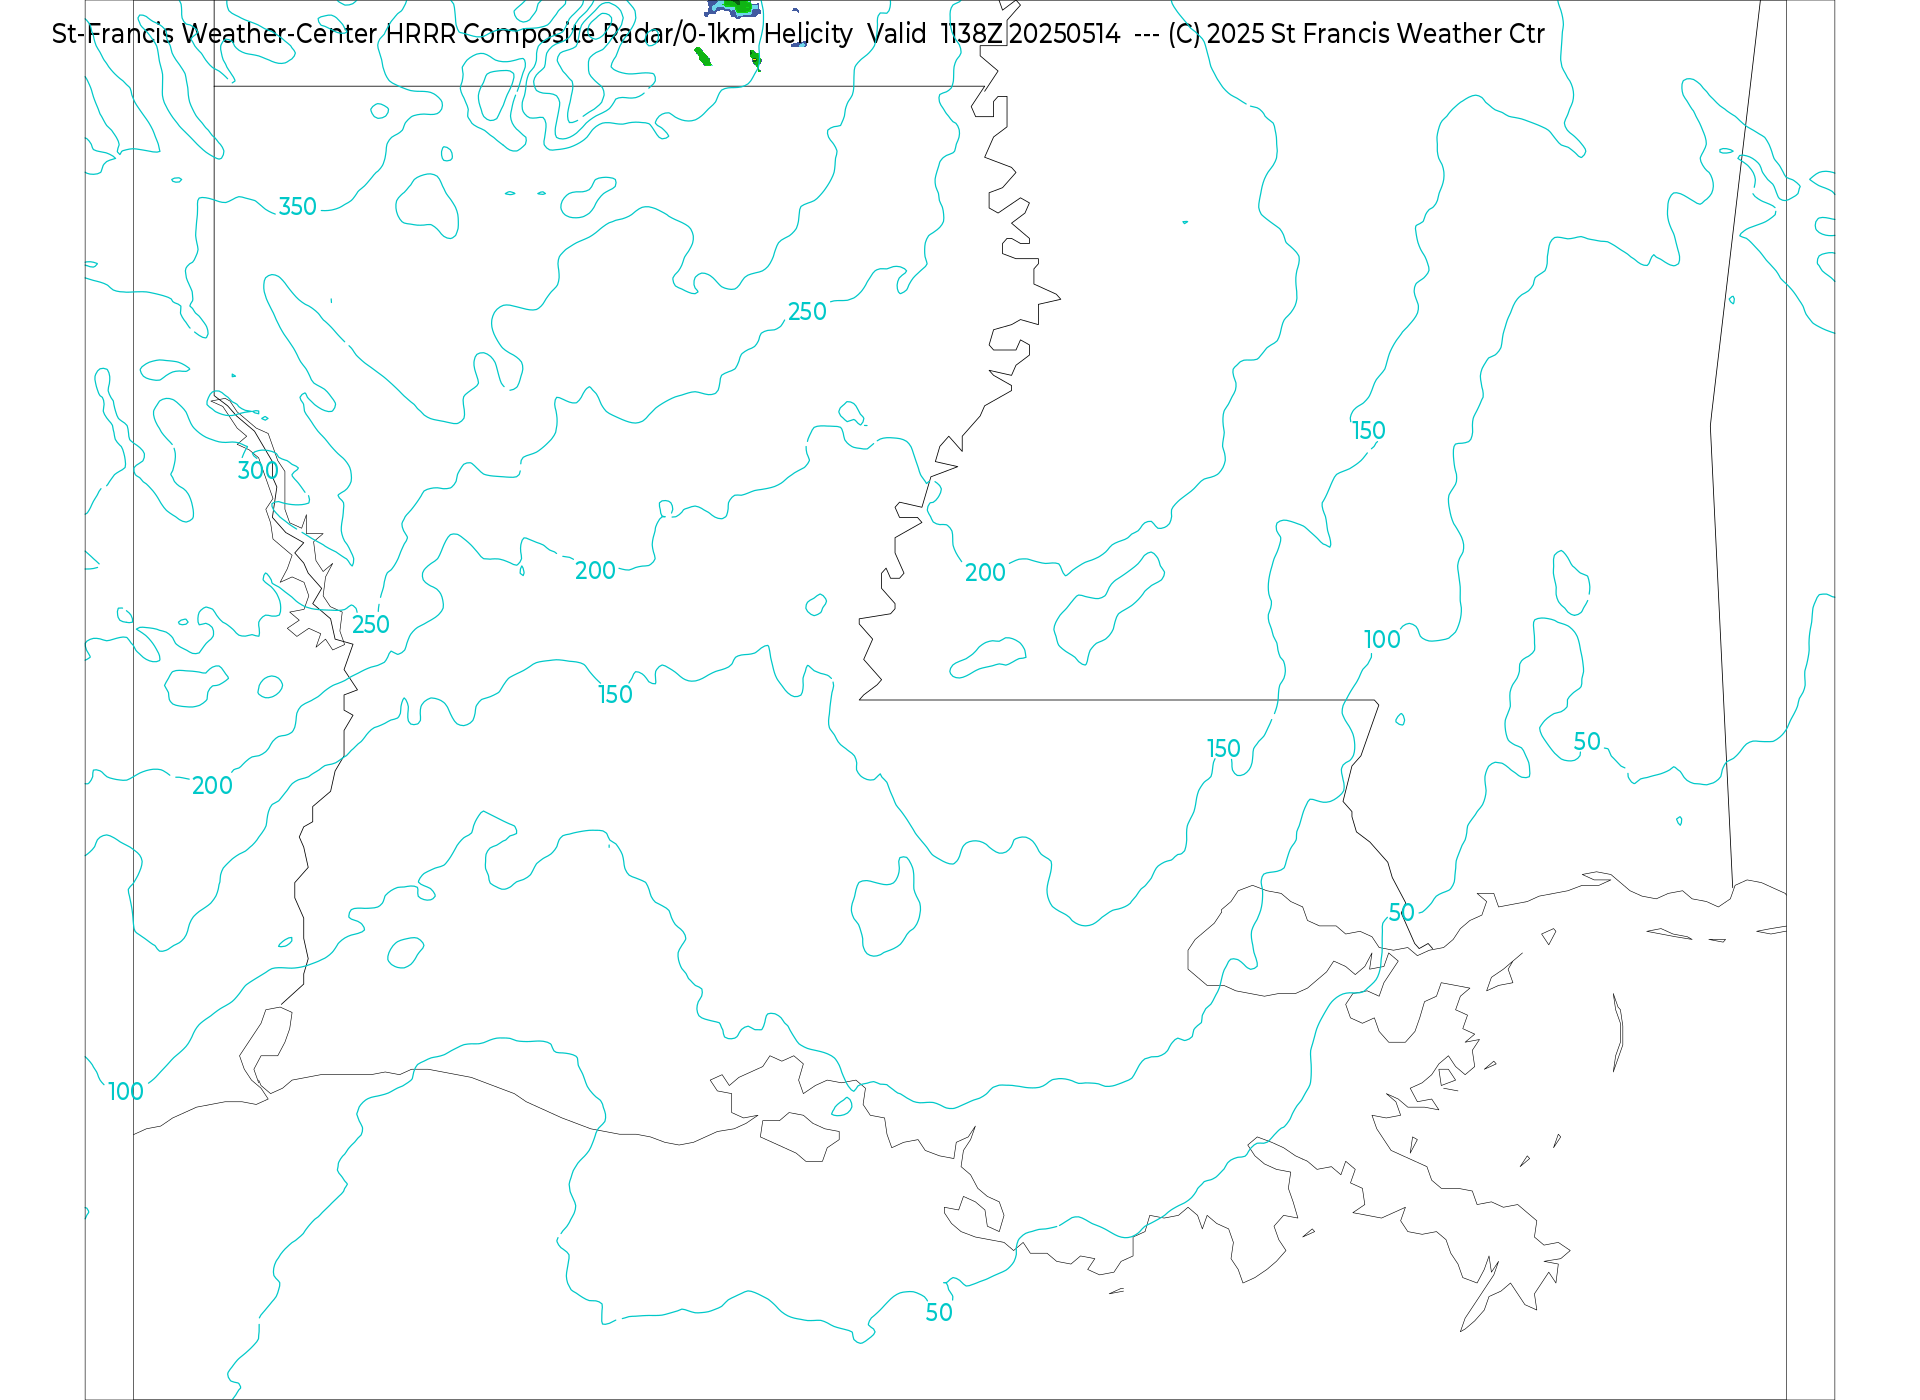Click the 300 helicity contour label

pyautogui.click(x=257, y=470)
